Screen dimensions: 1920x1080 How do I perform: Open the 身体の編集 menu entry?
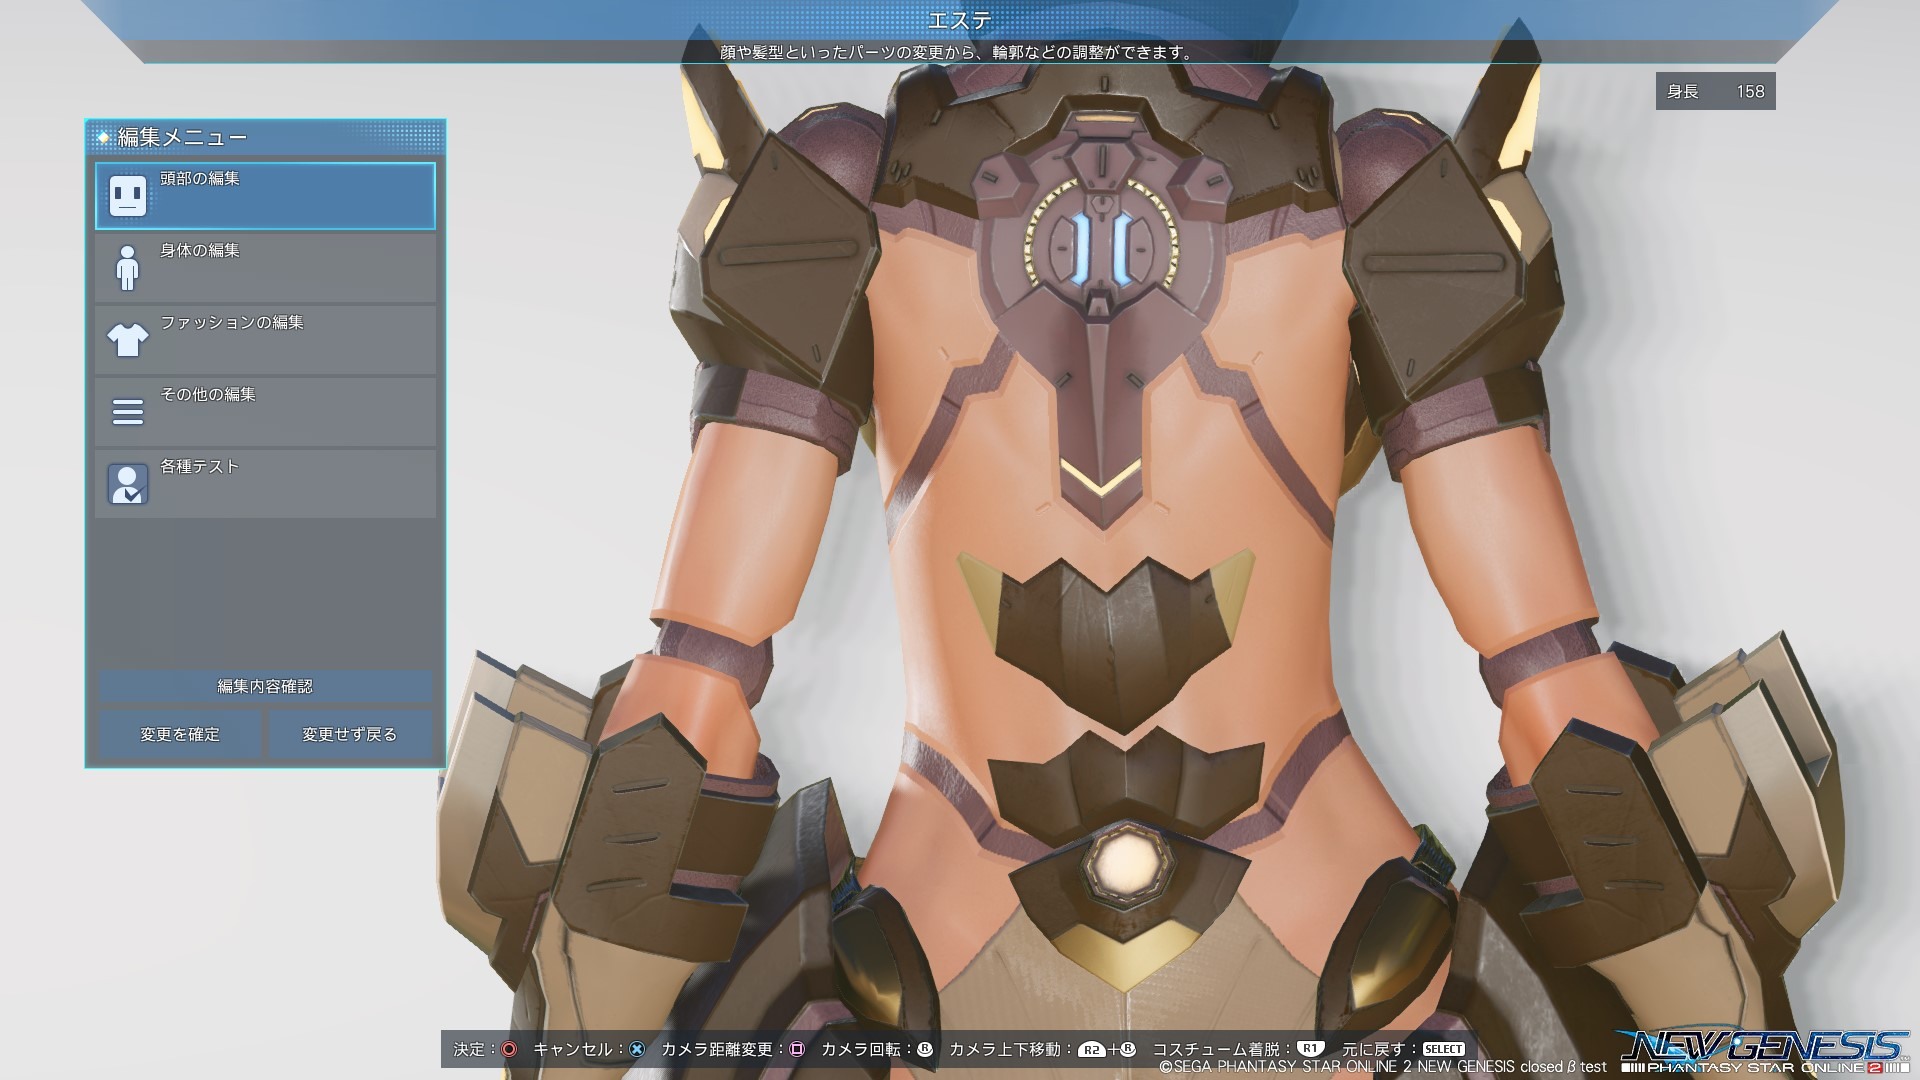[x=265, y=268]
